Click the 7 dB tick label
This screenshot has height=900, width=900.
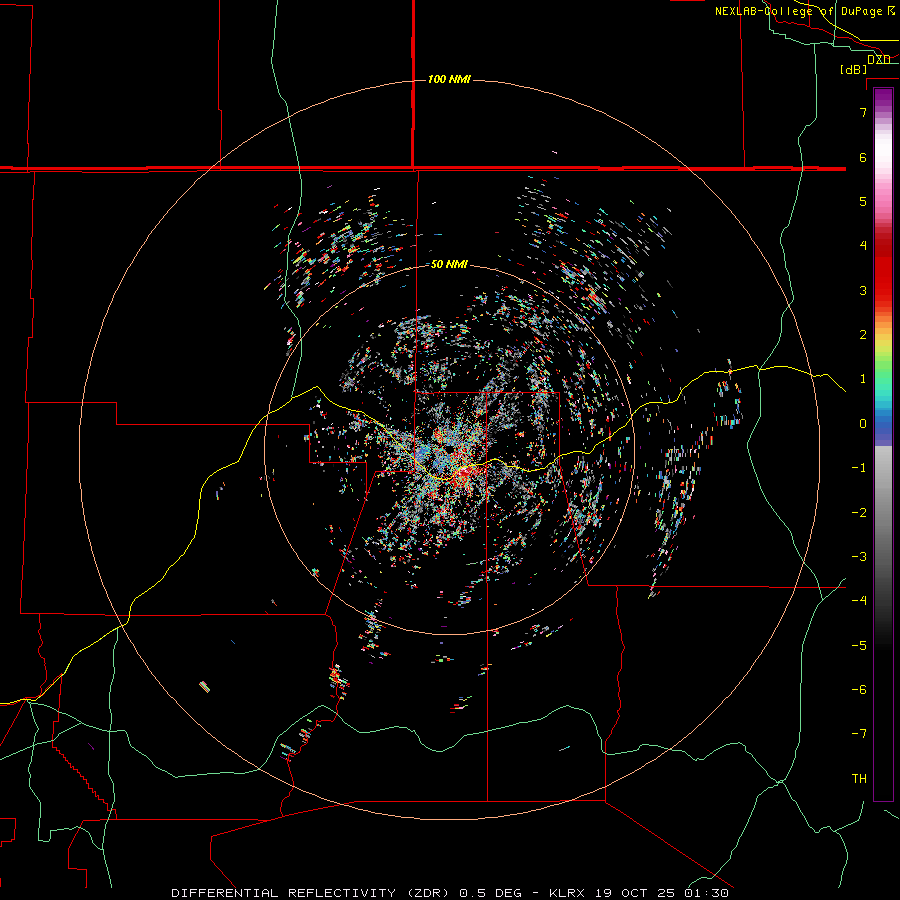(863, 112)
